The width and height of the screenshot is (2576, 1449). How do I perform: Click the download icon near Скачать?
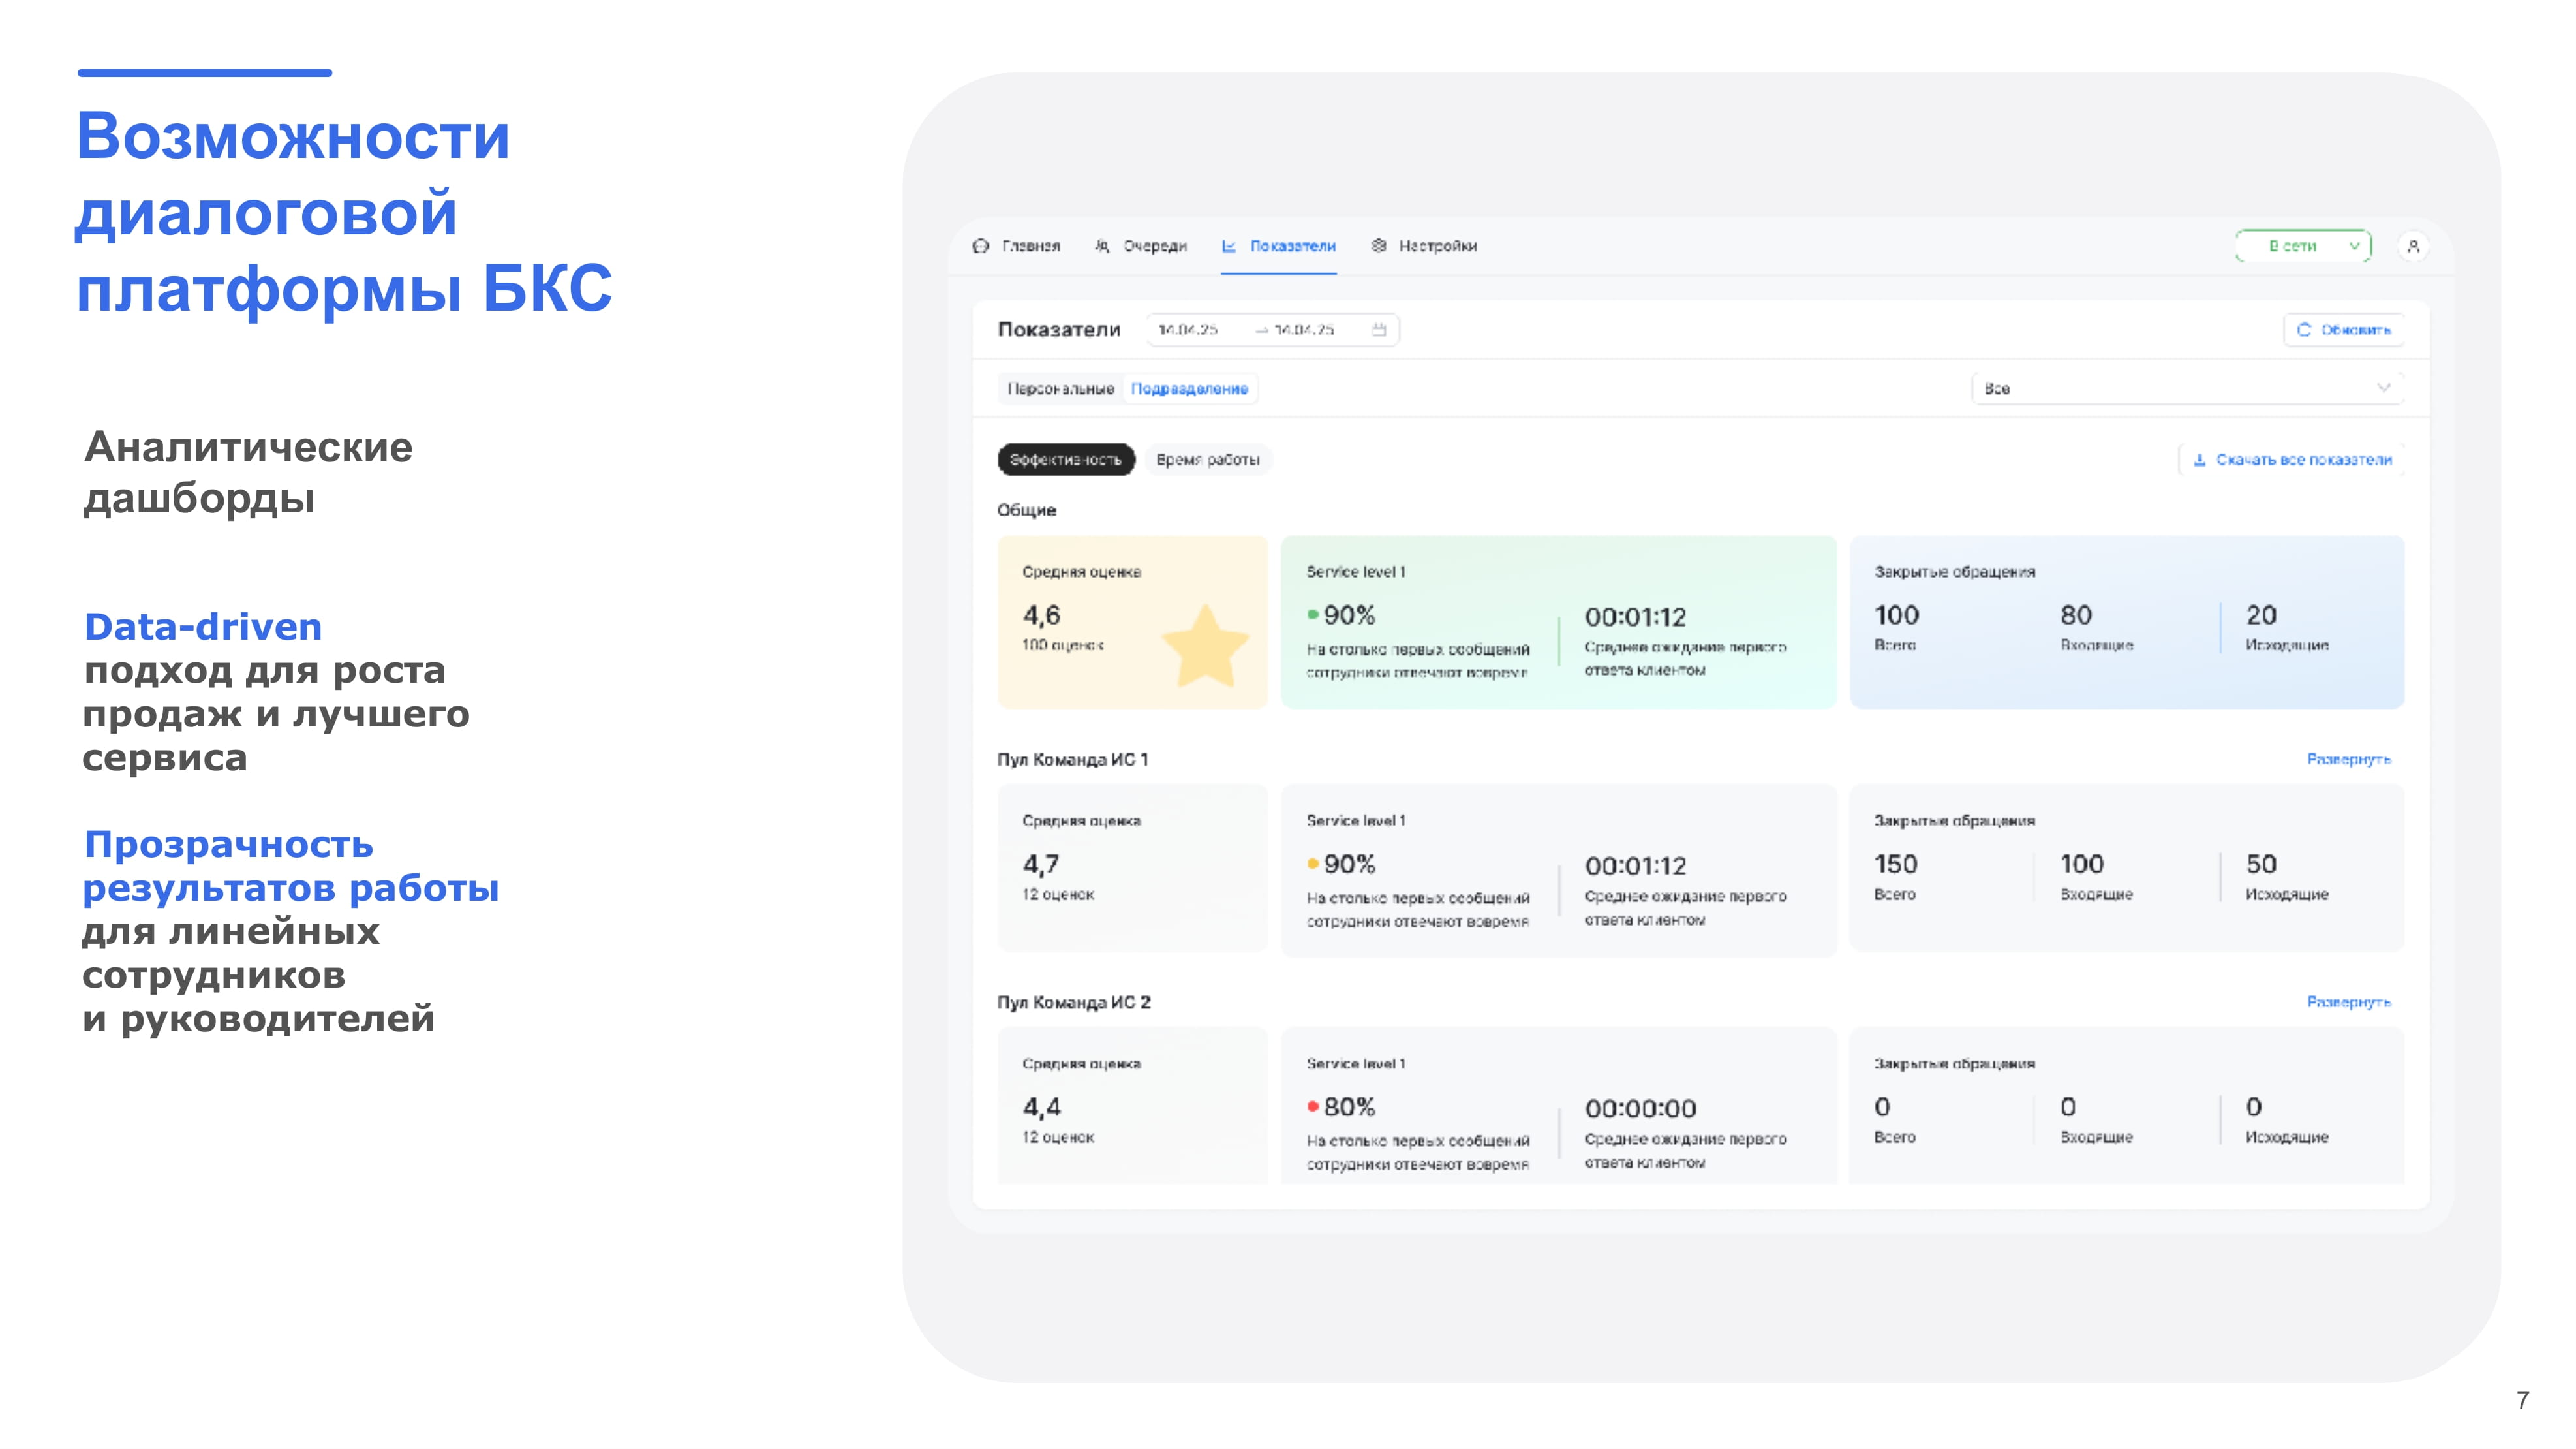pos(2199,460)
